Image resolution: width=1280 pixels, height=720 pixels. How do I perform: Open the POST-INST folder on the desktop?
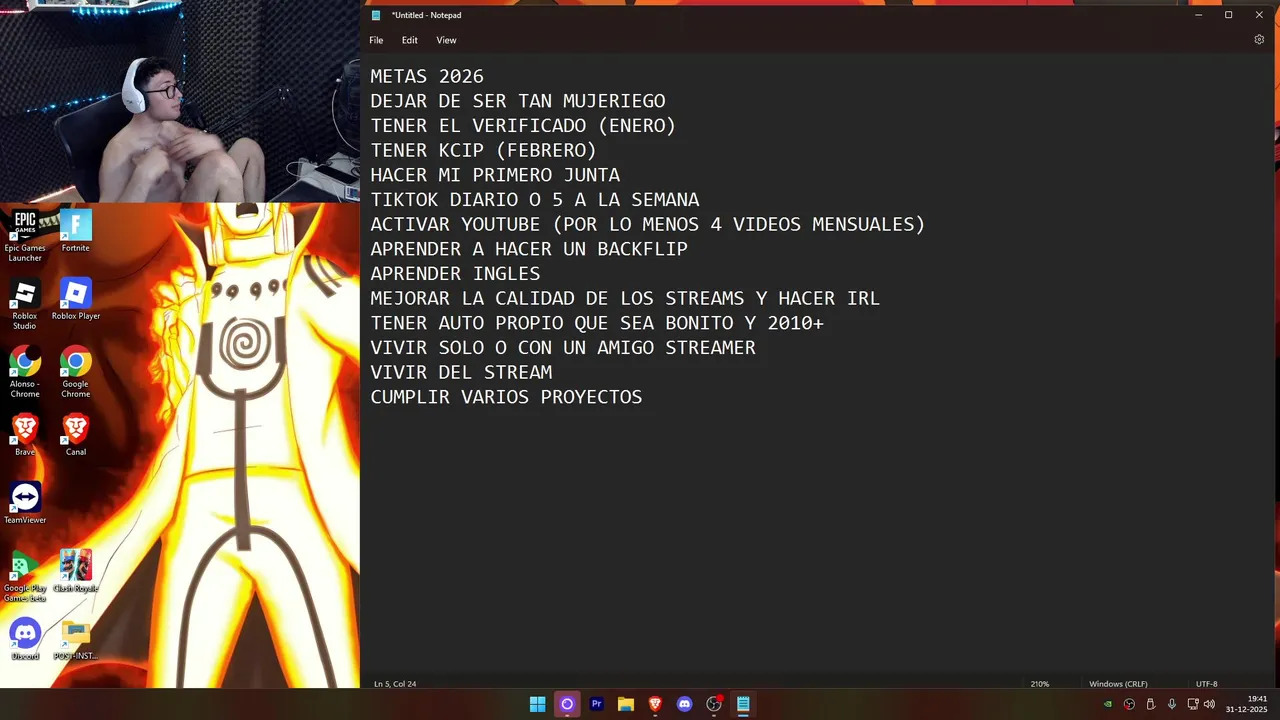76,639
